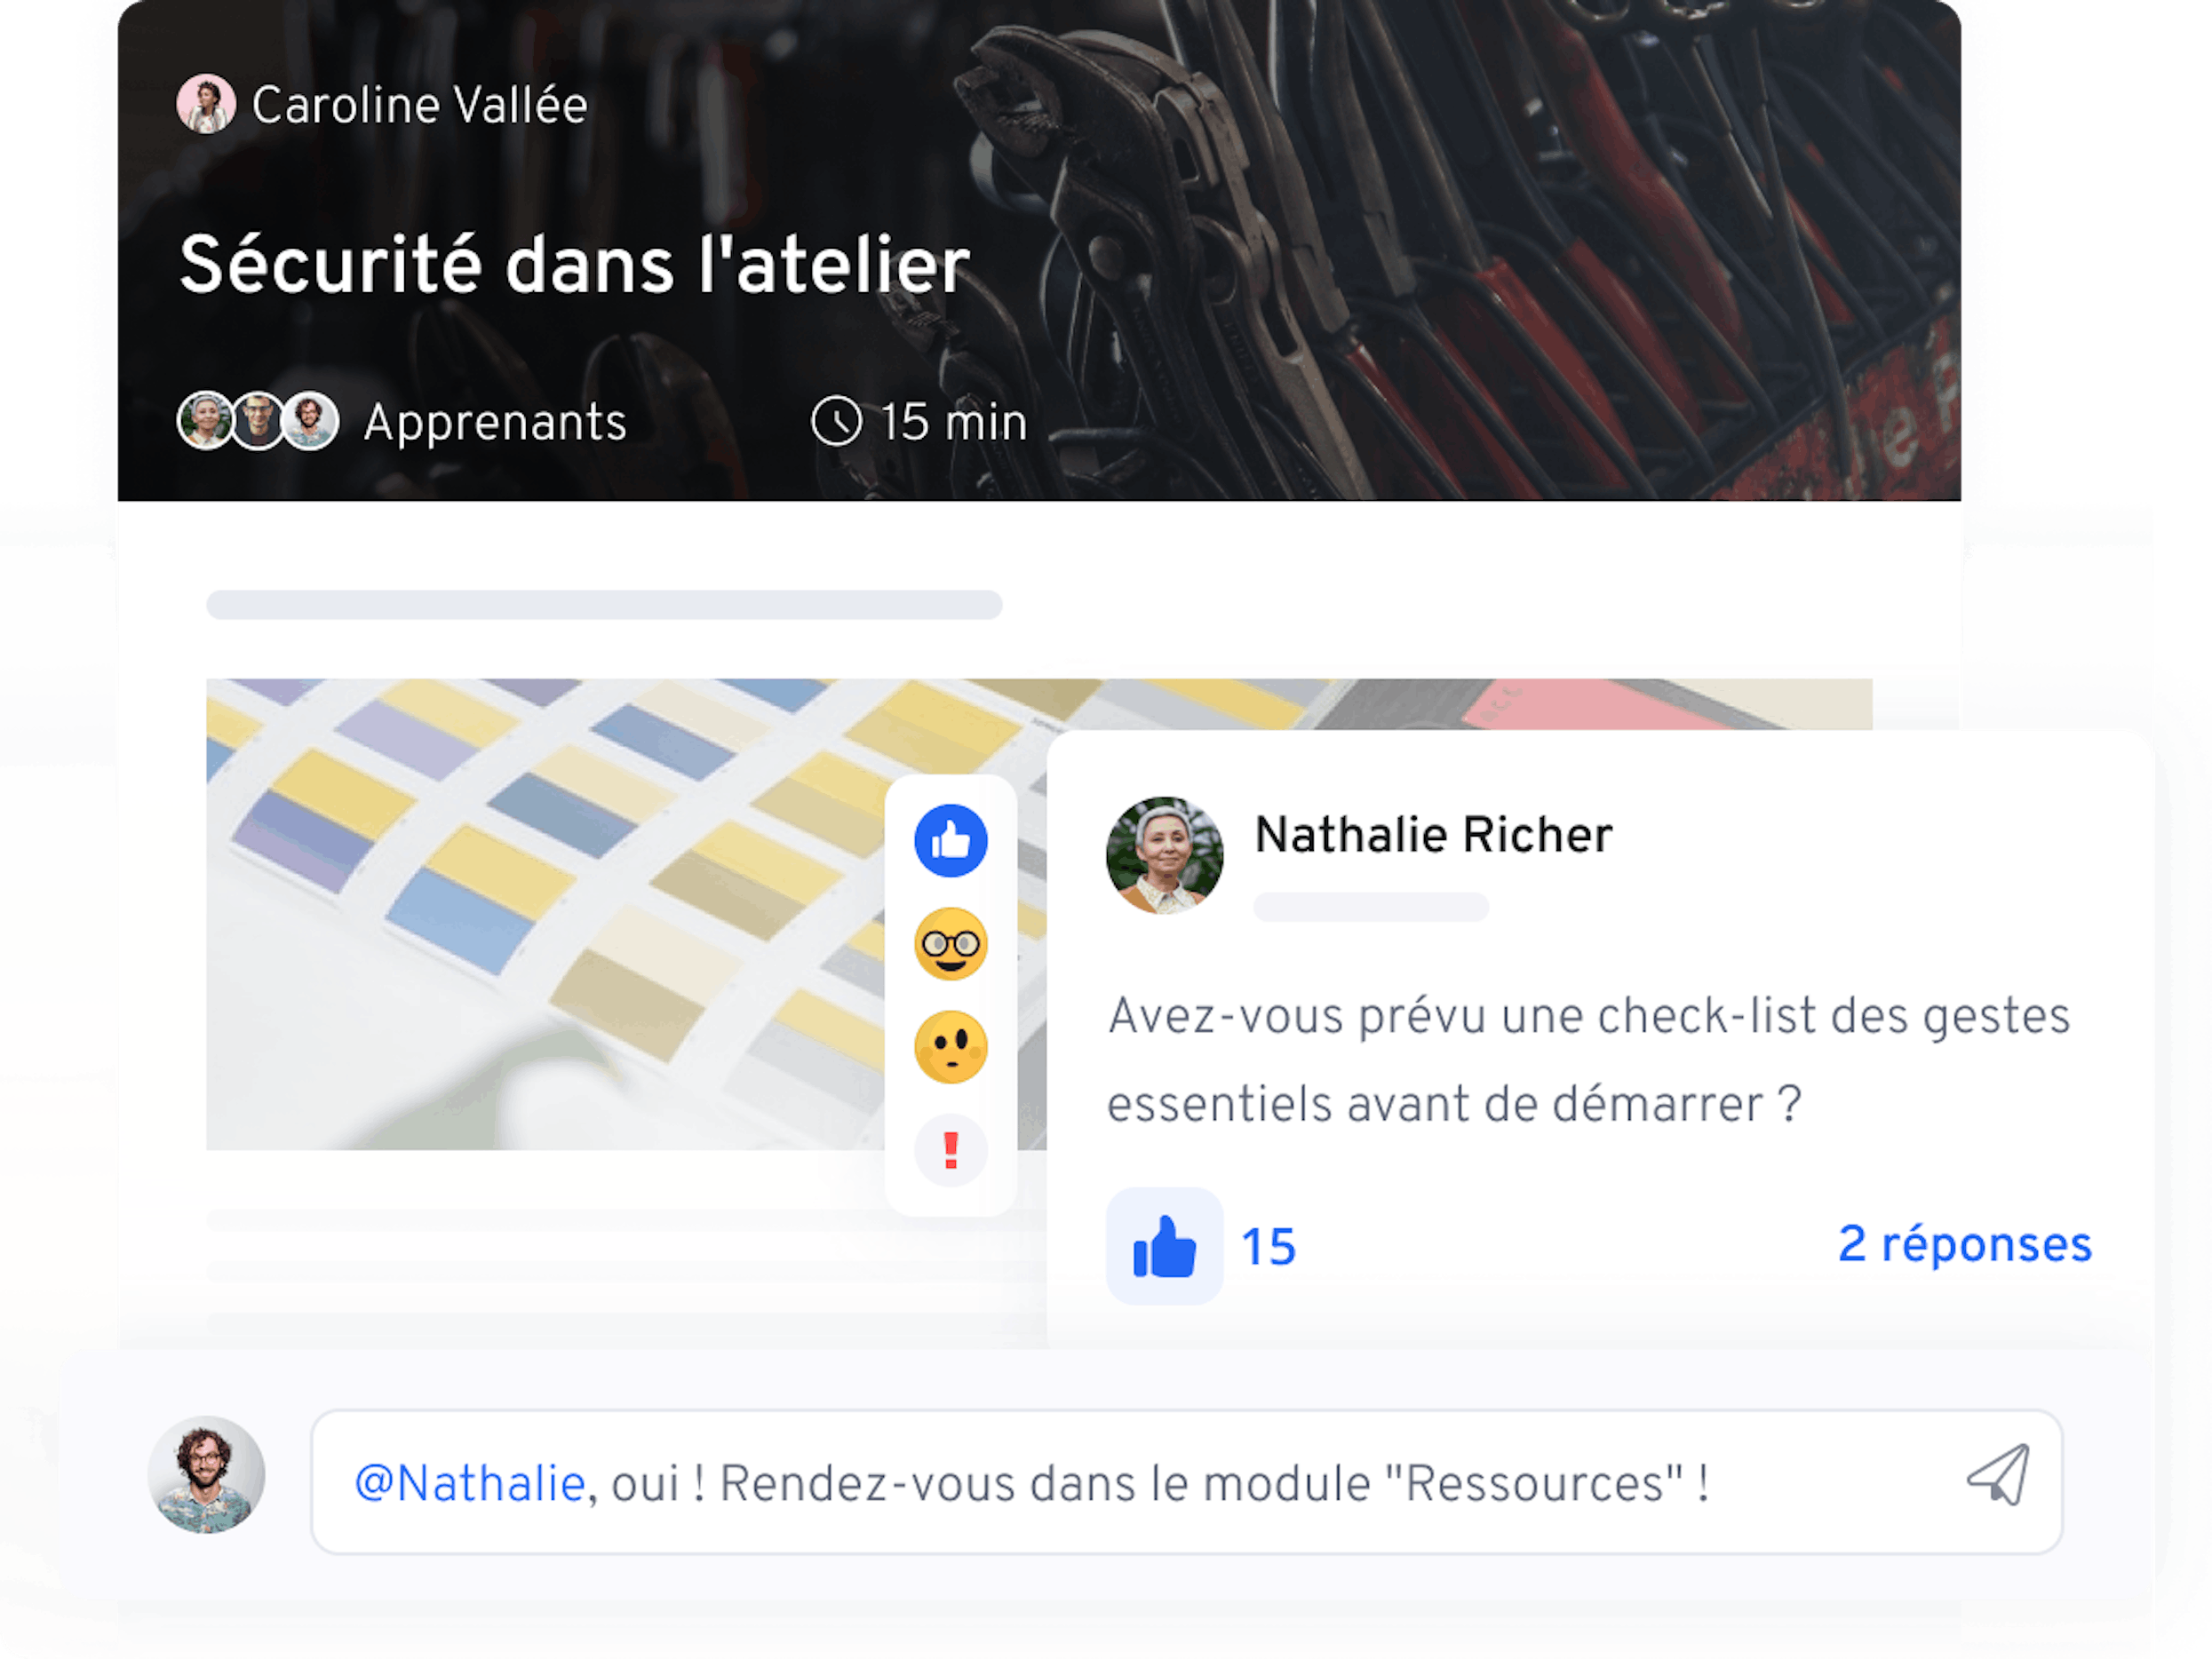This screenshot has height=1659, width=2212.
Task: Click the clock icon next to 15 min
Action: (x=836, y=421)
